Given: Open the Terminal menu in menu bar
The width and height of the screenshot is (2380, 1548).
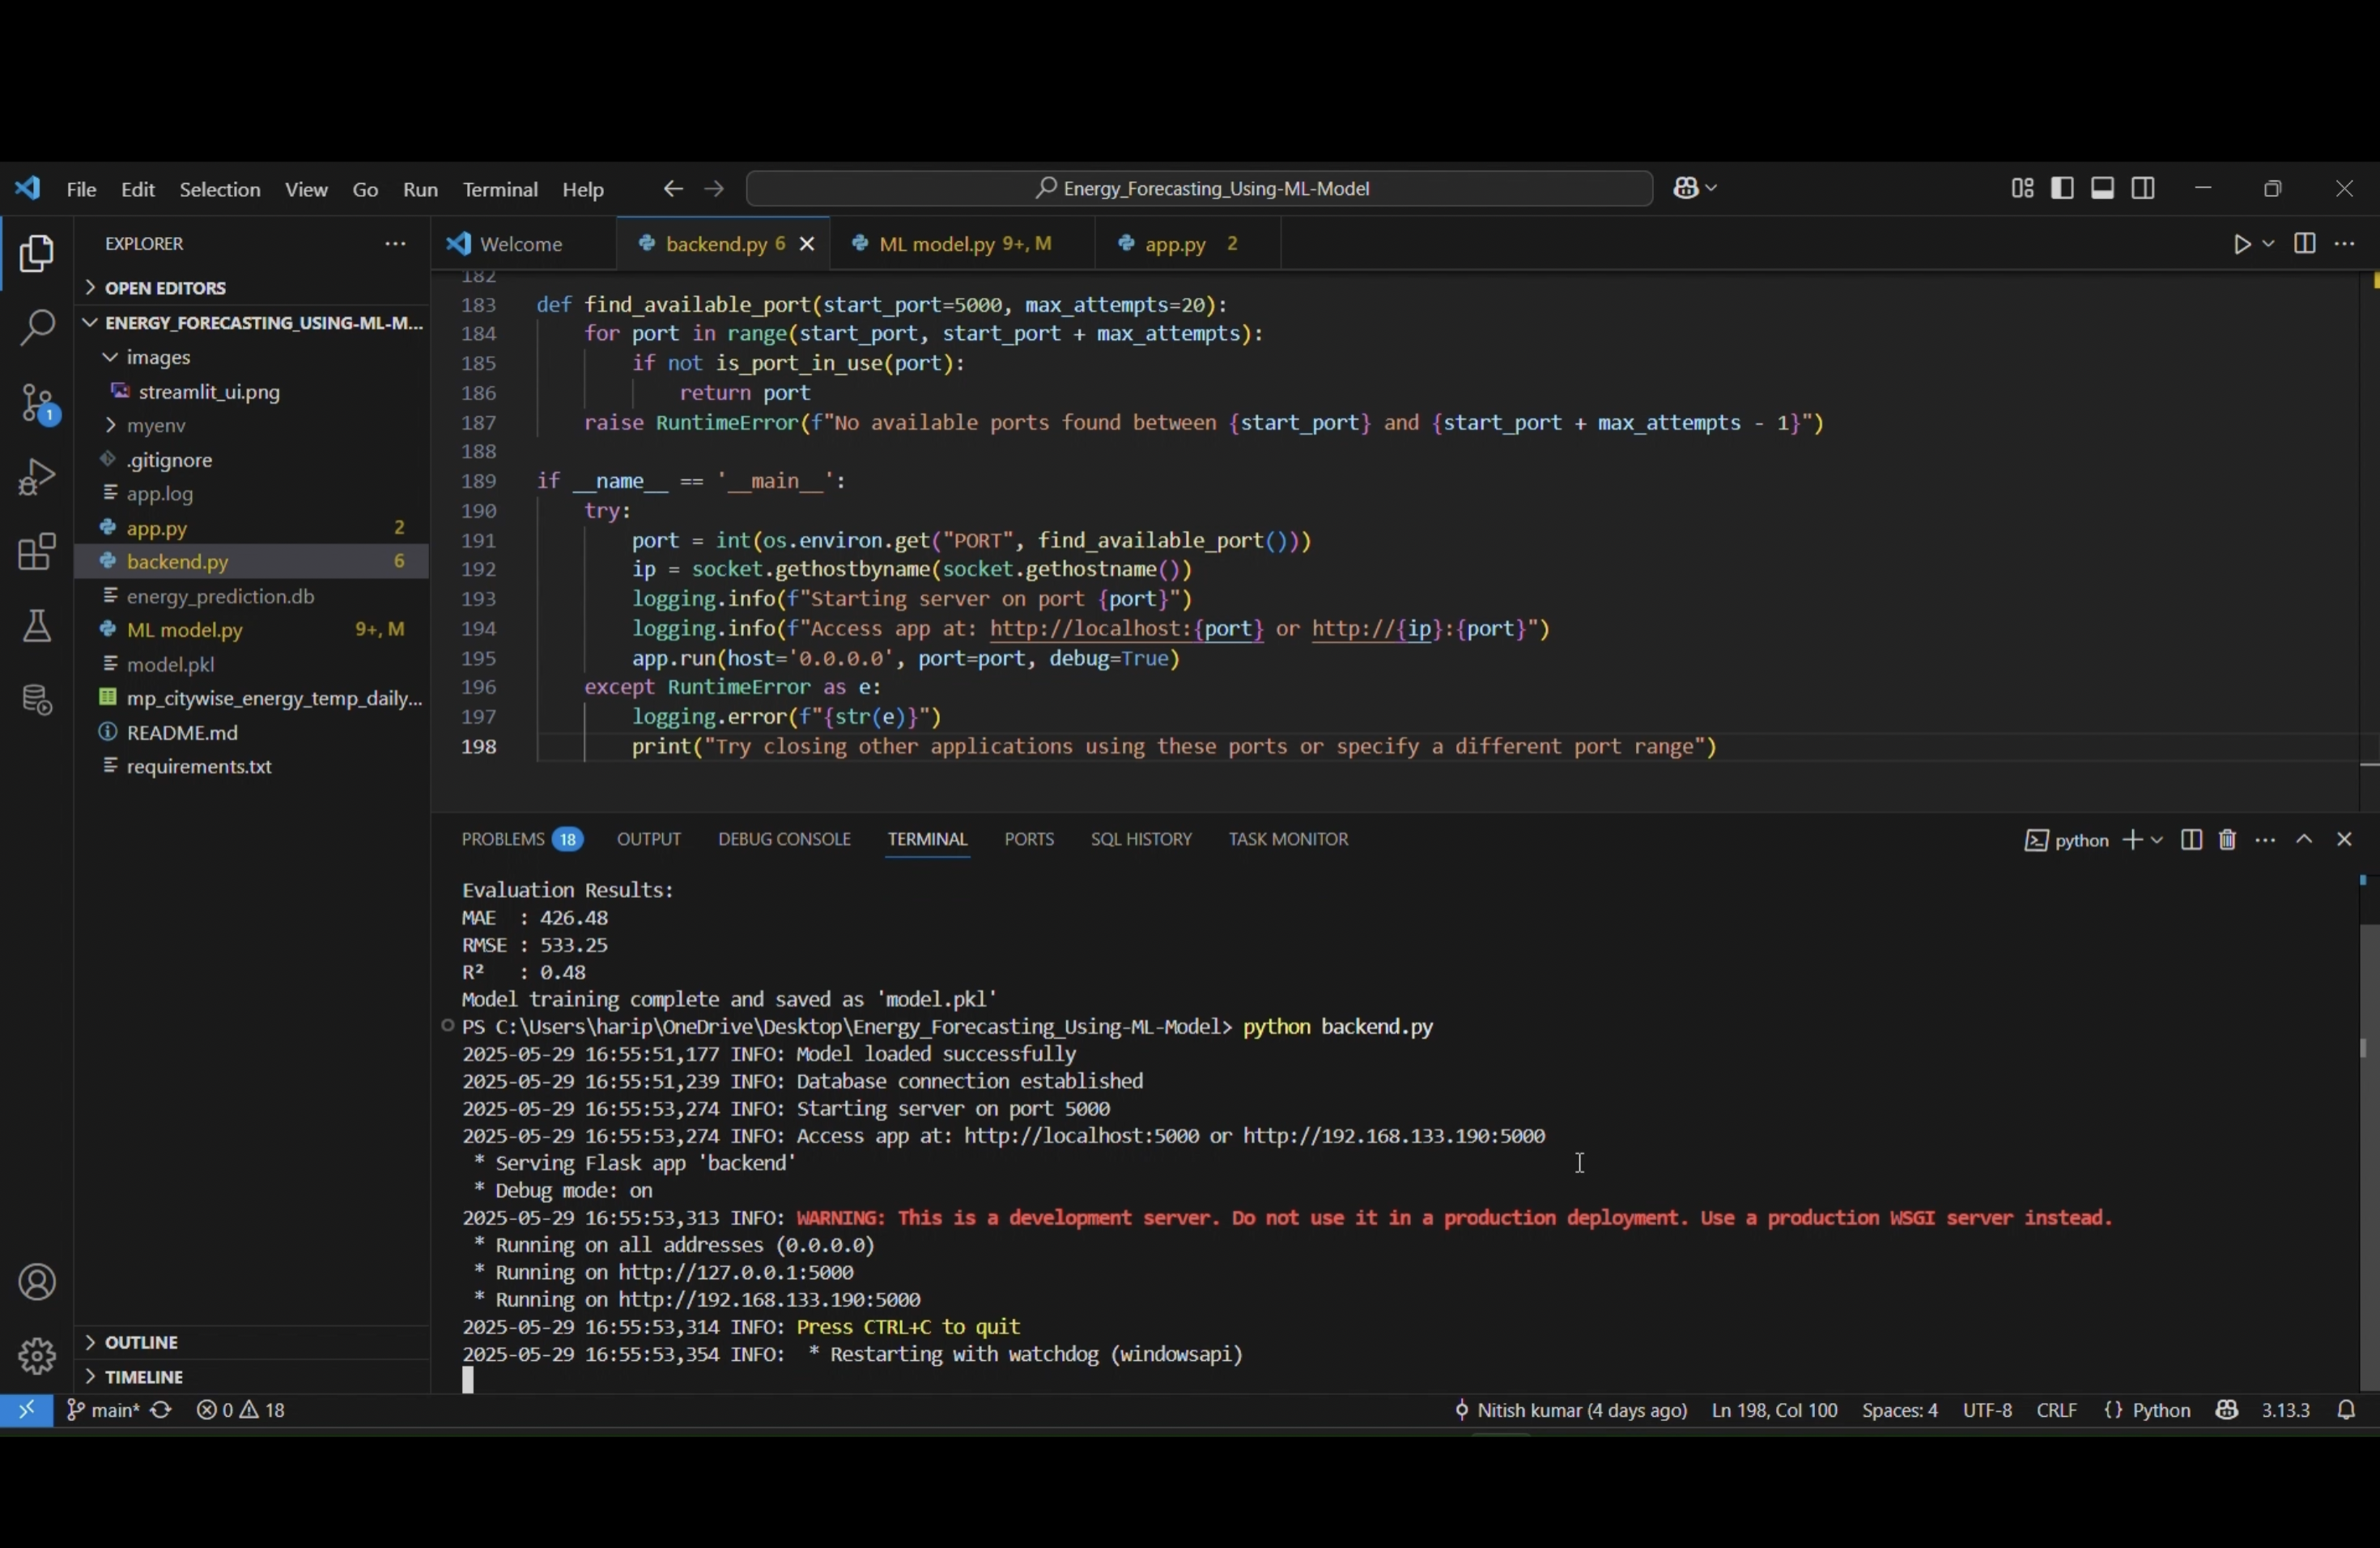Looking at the screenshot, I should point(500,190).
